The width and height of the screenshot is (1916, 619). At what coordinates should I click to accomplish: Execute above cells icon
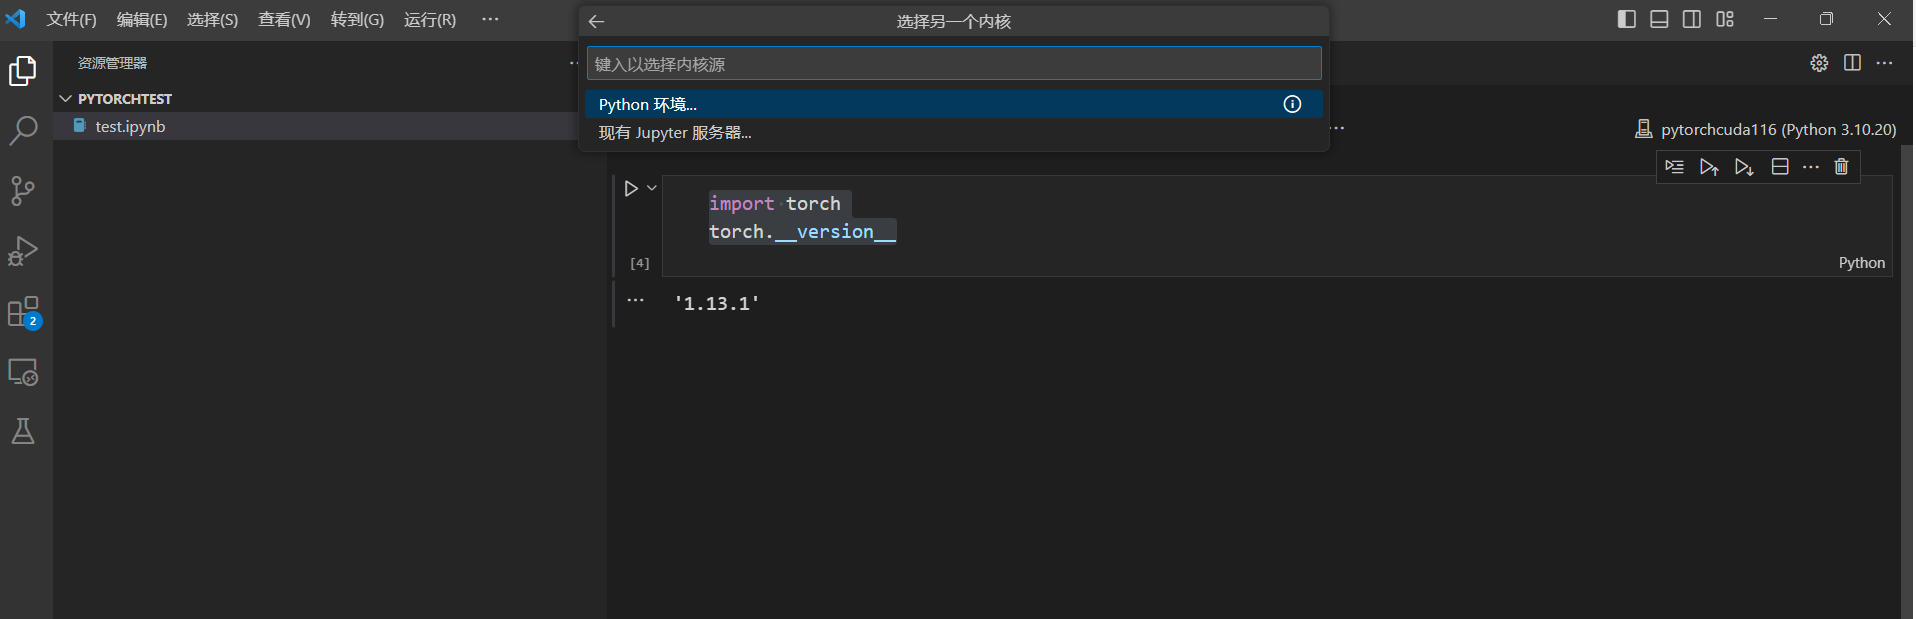pyautogui.click(x=1709, y=167)
